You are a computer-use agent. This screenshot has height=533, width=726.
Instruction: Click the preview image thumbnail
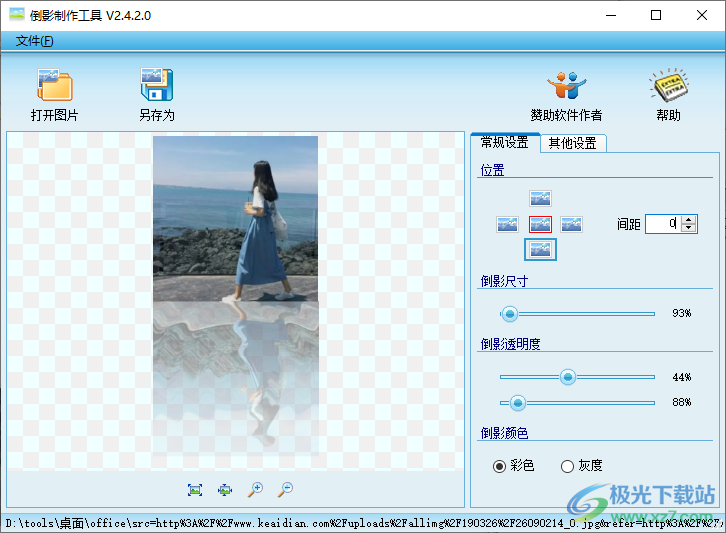[236, 295]
